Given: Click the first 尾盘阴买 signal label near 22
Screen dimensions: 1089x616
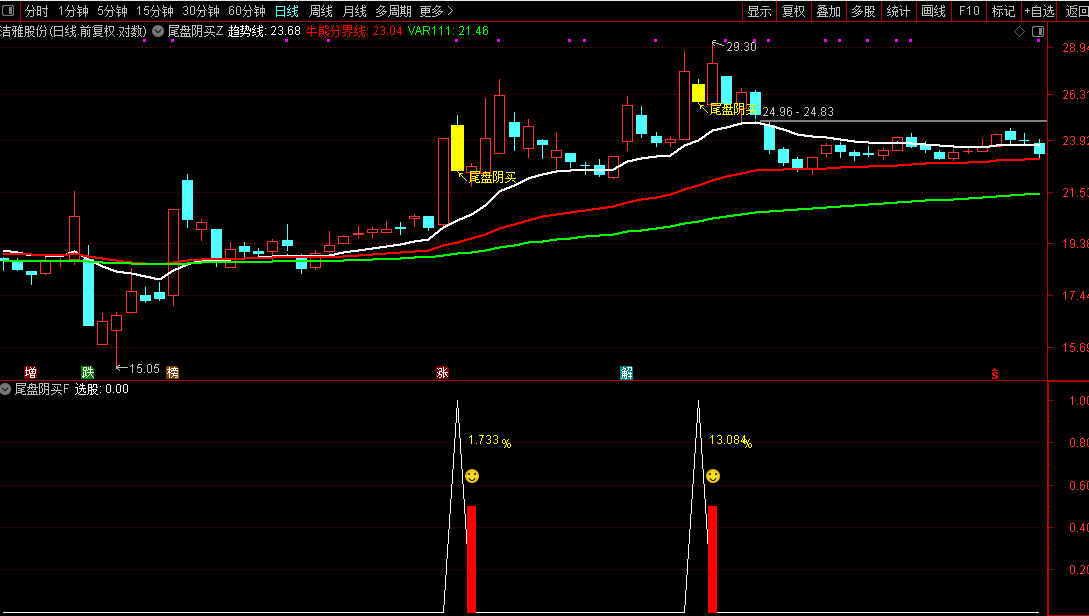Looking at the screenshot, I should 492,178.
